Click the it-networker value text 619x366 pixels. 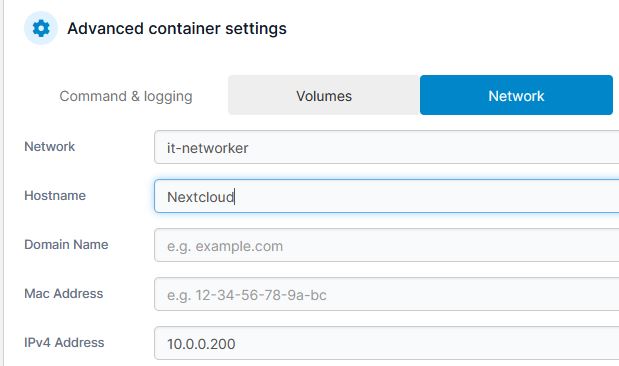click(x=207, y=148)
